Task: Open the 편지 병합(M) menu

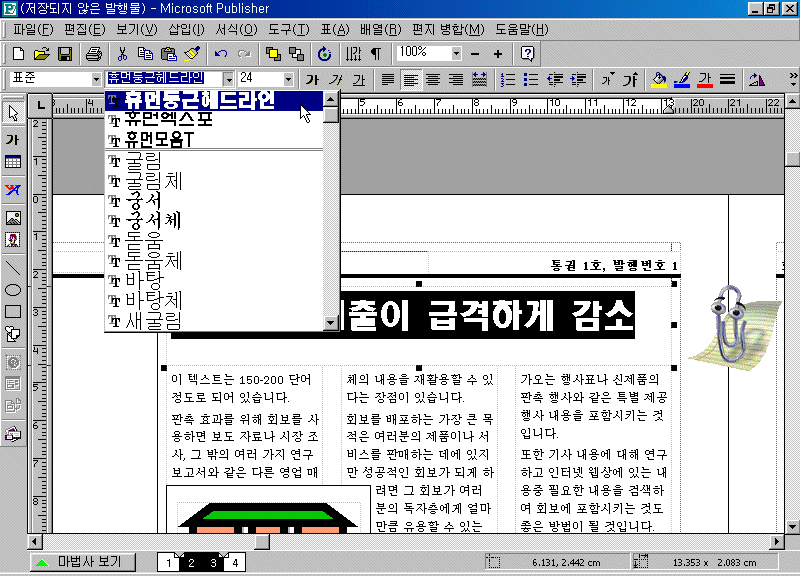Action: tap(448, 30)
